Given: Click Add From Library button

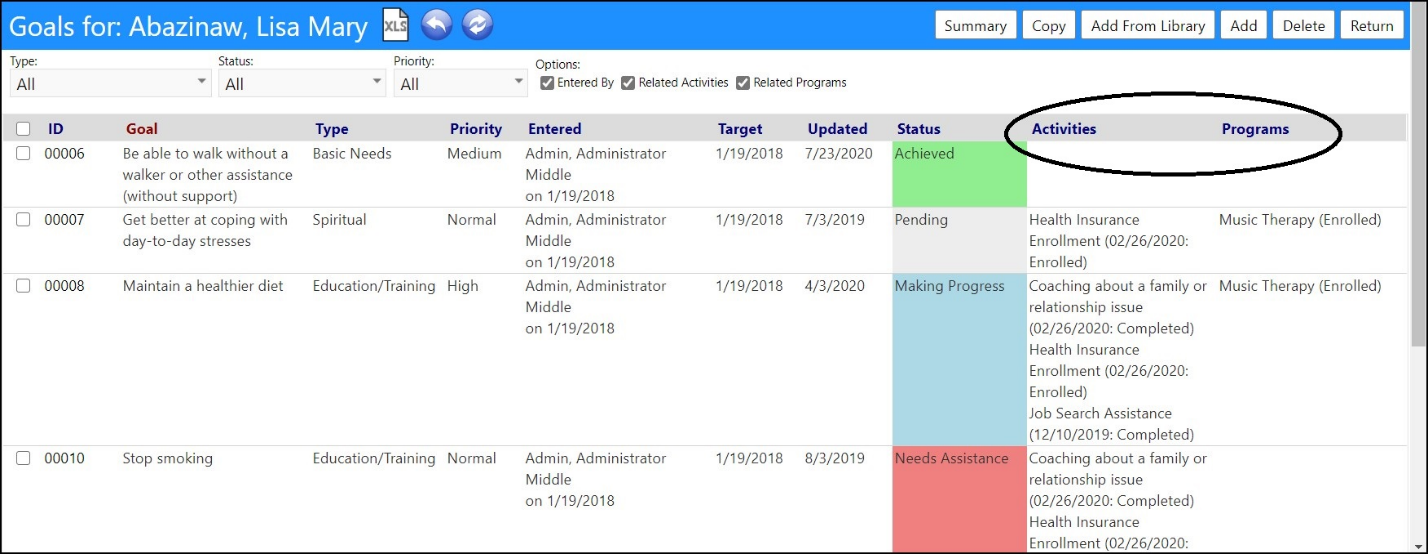Looking at the screenshot, I should 1148,26.
